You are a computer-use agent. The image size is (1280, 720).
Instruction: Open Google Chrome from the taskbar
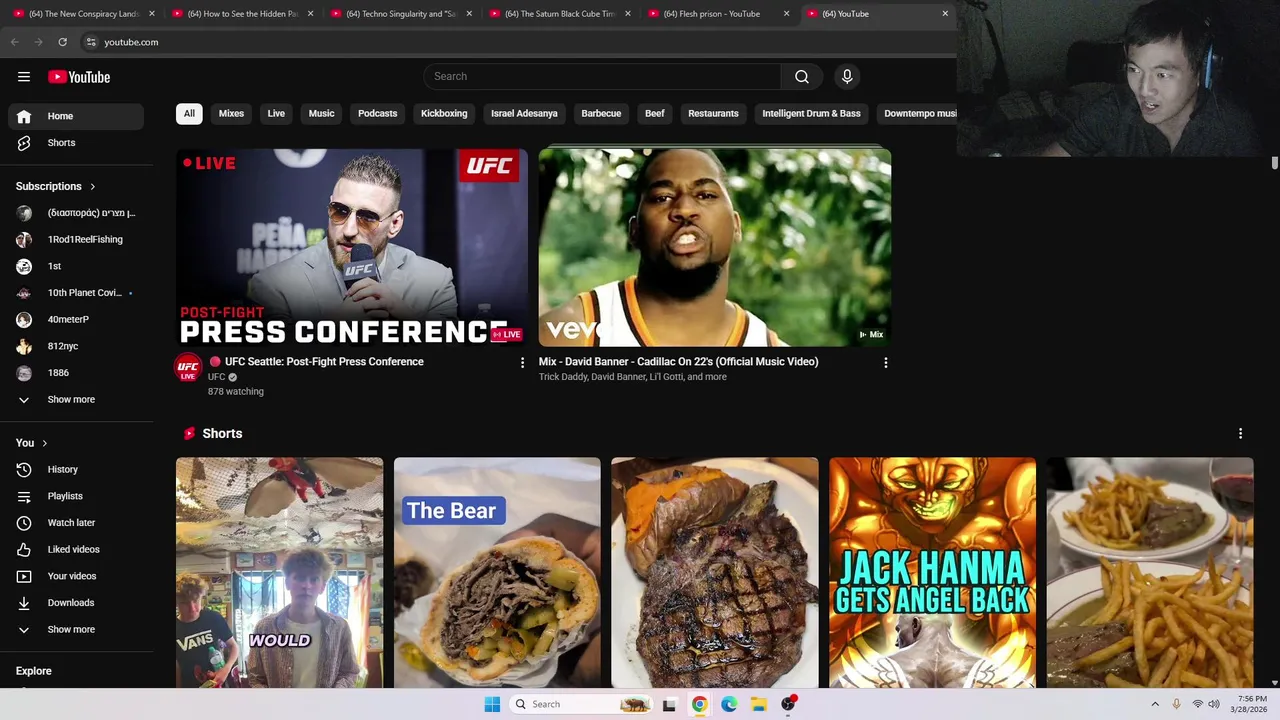699,704
